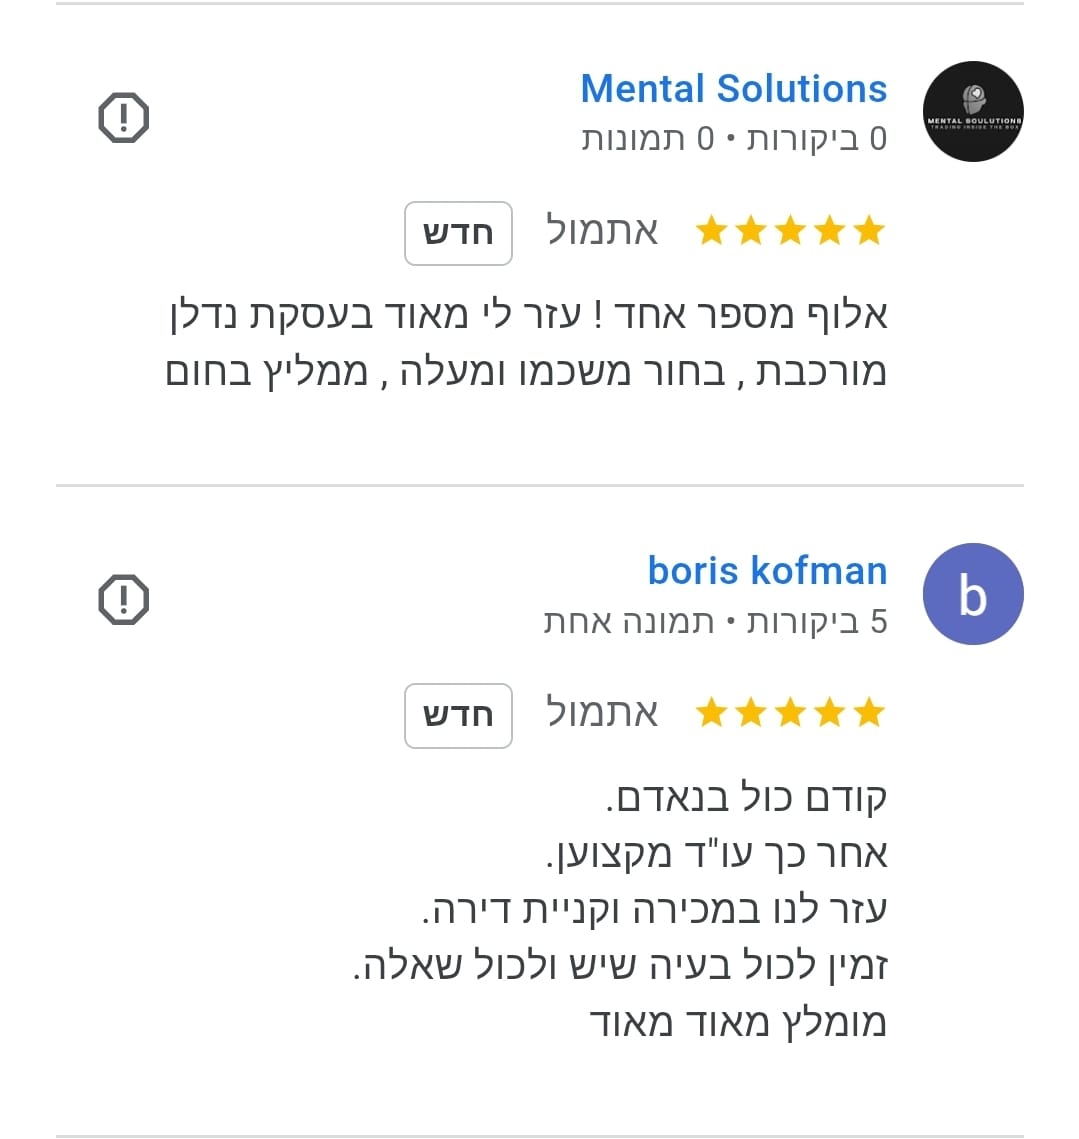Image resolution: width=1079 pixels, height=1139 pixels.
Task: Select the review text starting 'אלוף מספר אחד'
Action: 526,343
